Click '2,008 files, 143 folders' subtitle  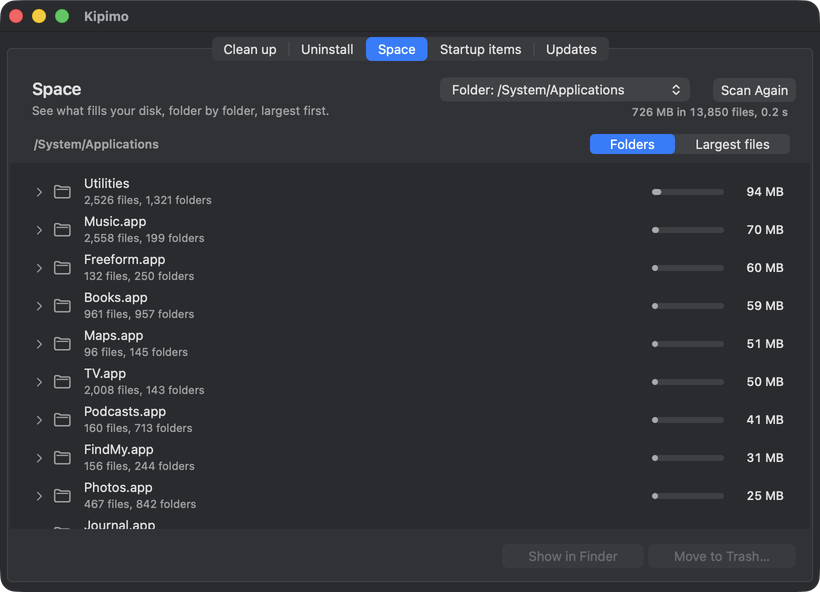[x=144, y=390]
